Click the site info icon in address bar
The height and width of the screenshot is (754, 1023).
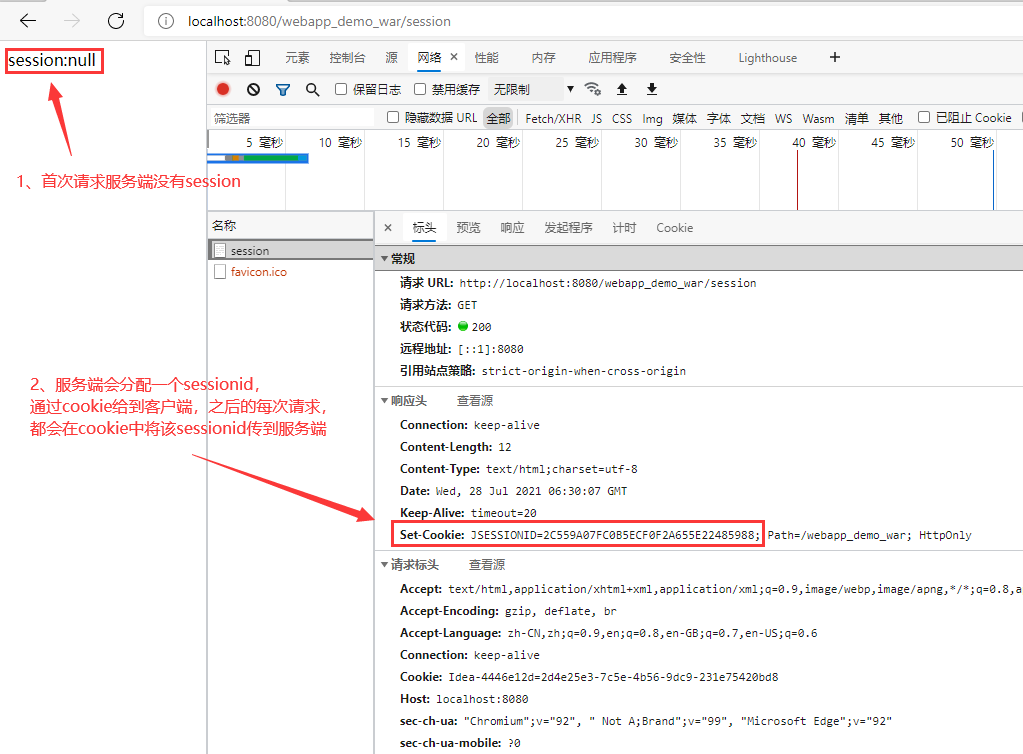click(x=166, y=22)
